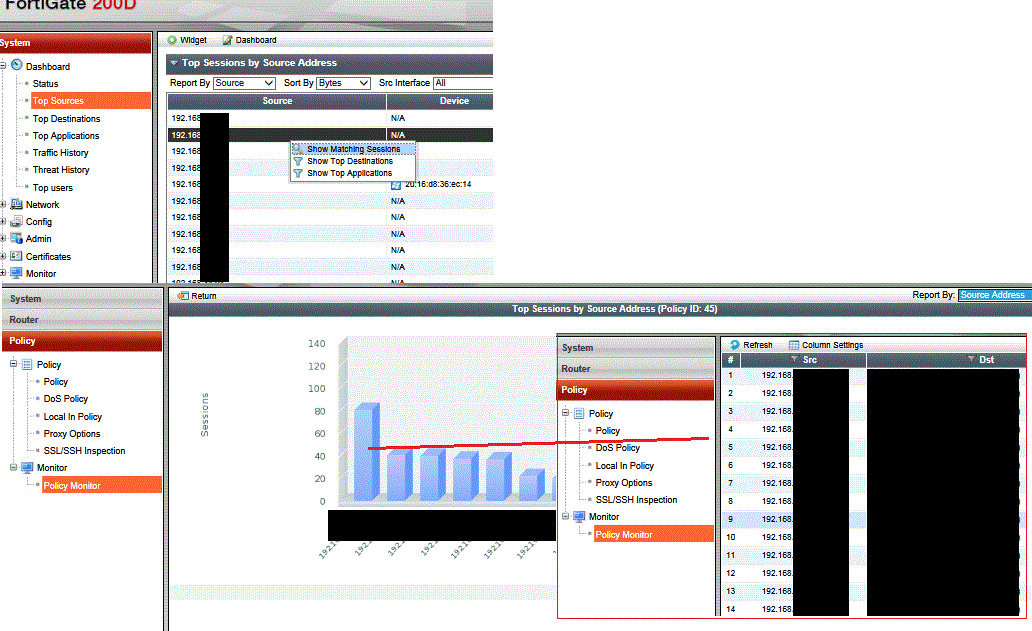Open the Report By Source dropdown
1032x631 pixels.
(x=244, y=83)
